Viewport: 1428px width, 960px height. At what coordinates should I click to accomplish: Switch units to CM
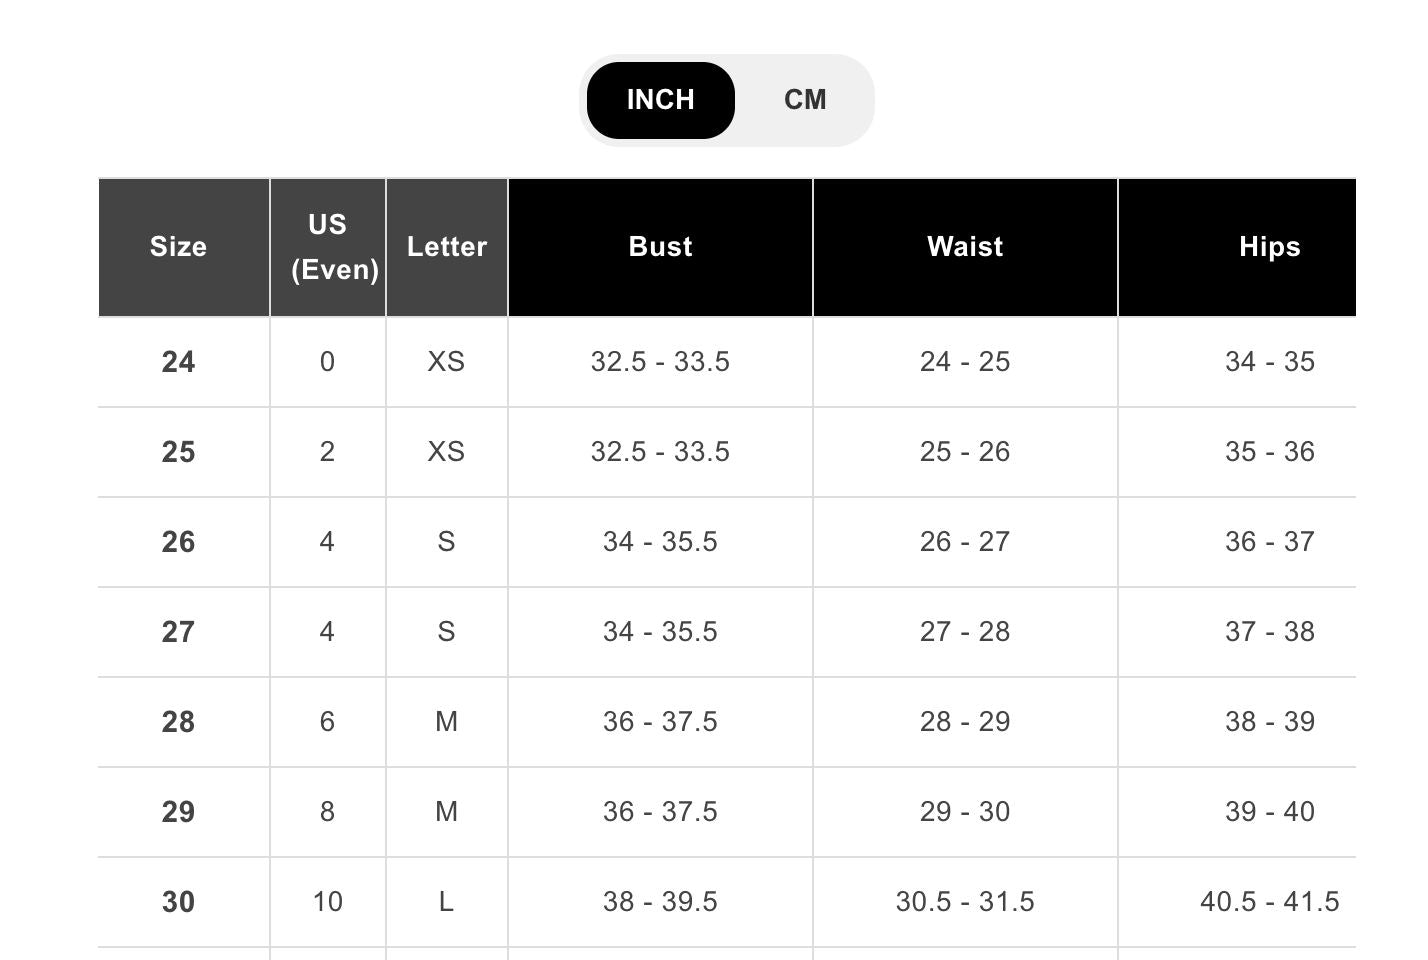805,100
